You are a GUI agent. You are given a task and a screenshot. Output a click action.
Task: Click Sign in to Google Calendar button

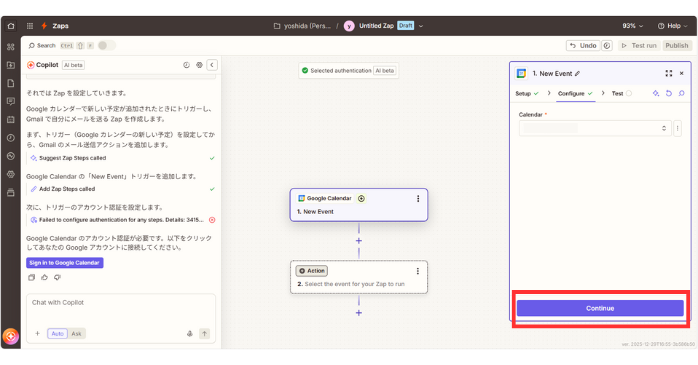pos(65,263)
